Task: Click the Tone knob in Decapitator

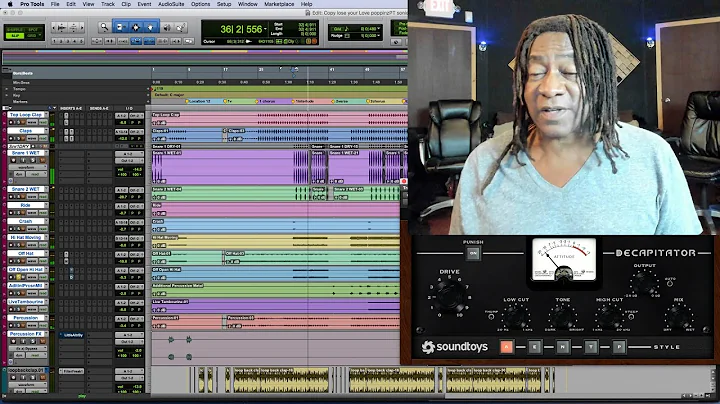Action: coord(562,317)
